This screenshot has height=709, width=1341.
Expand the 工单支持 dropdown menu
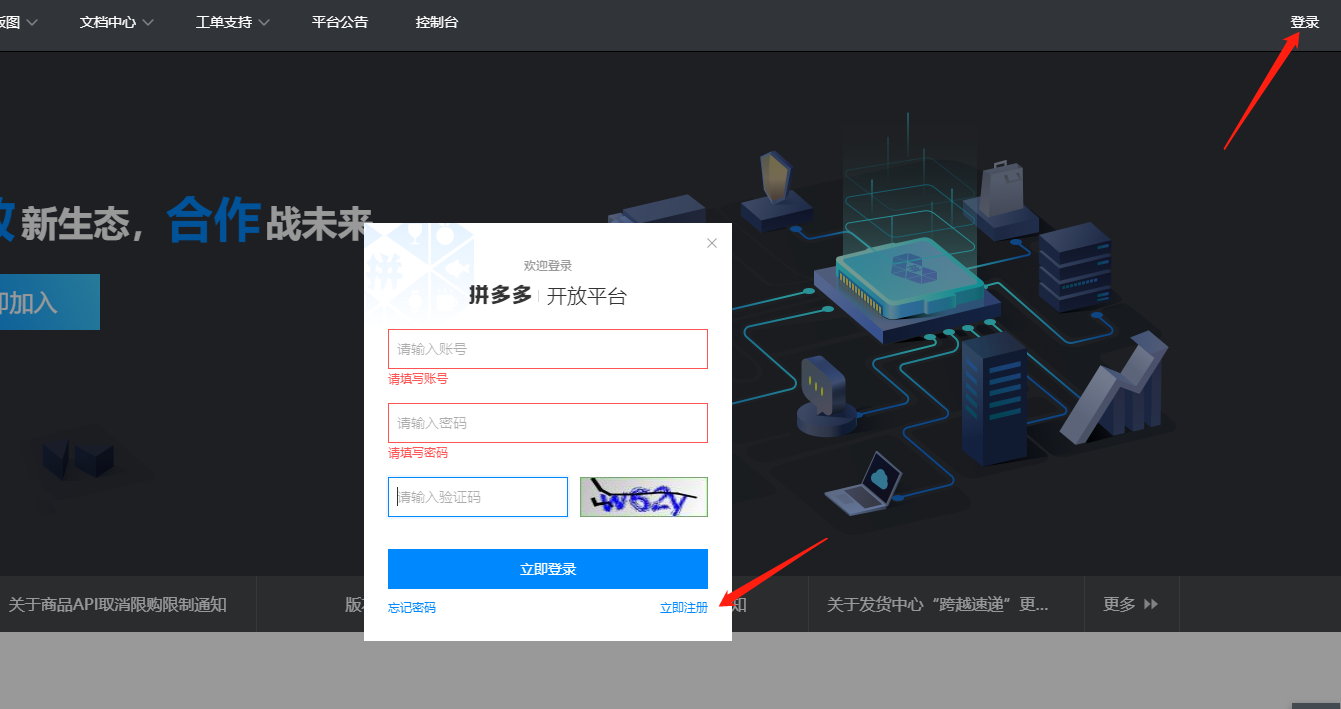click(x=233, y=22)
